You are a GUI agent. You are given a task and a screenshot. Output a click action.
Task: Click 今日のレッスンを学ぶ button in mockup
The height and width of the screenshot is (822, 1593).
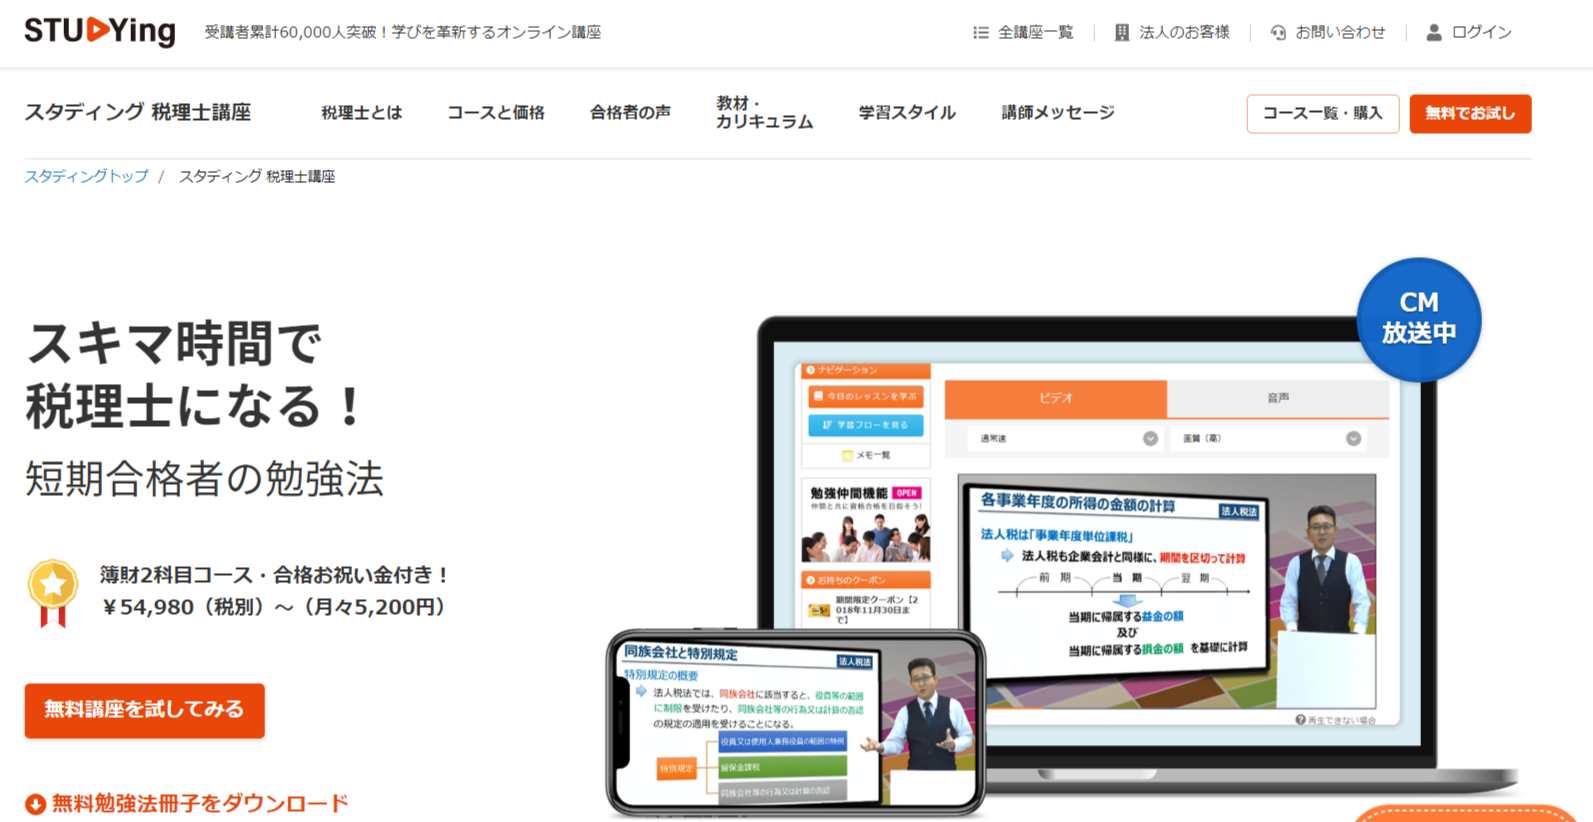[x=866, y=397]
